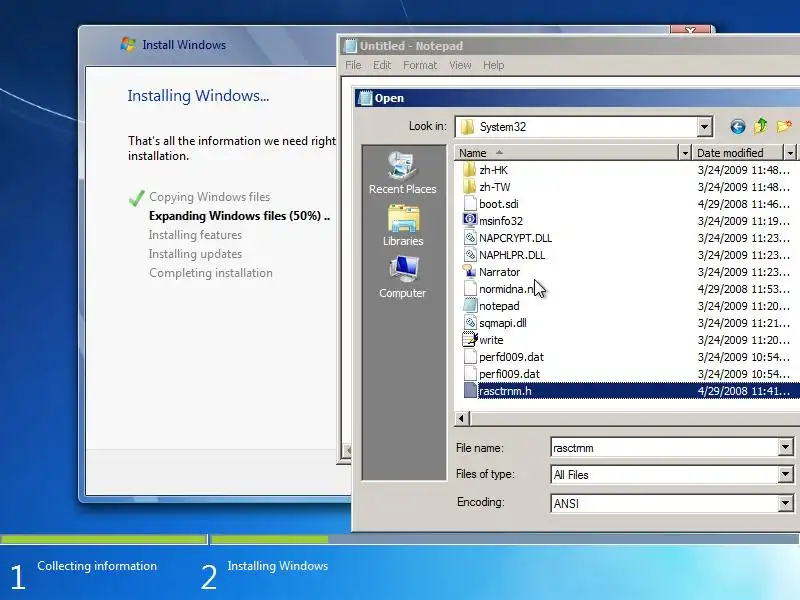Select the NAPHLPR.DLL file icon
Image resolution: width=800 pixels, height=600 pixels.
[469, 255]
